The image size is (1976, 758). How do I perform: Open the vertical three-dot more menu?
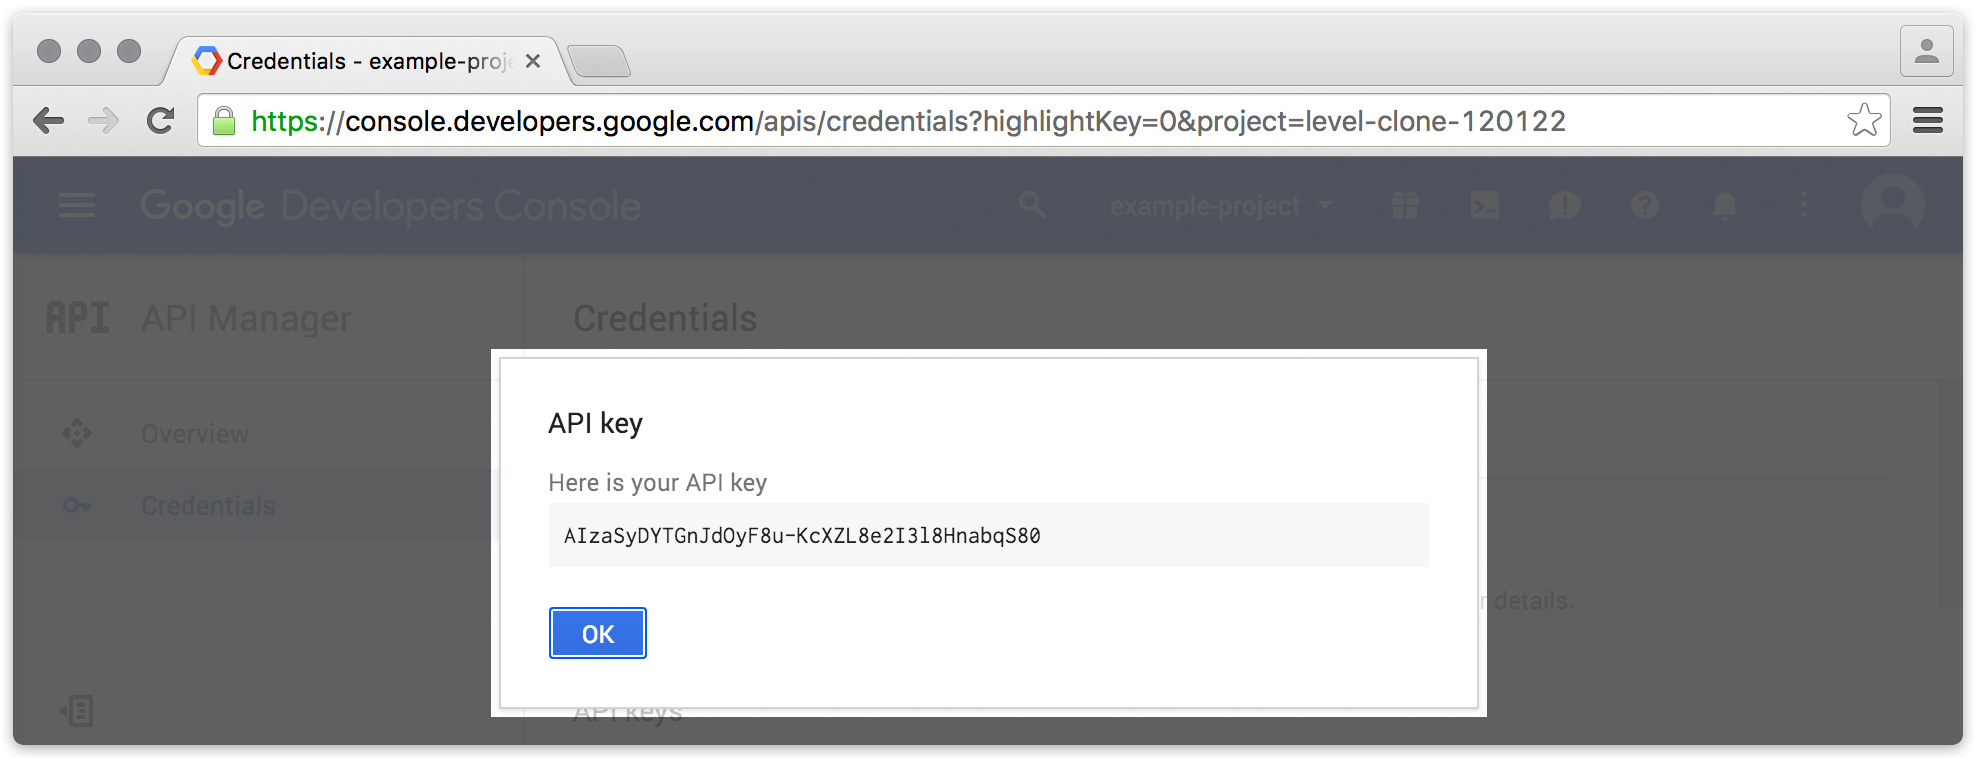[1804, 206]
